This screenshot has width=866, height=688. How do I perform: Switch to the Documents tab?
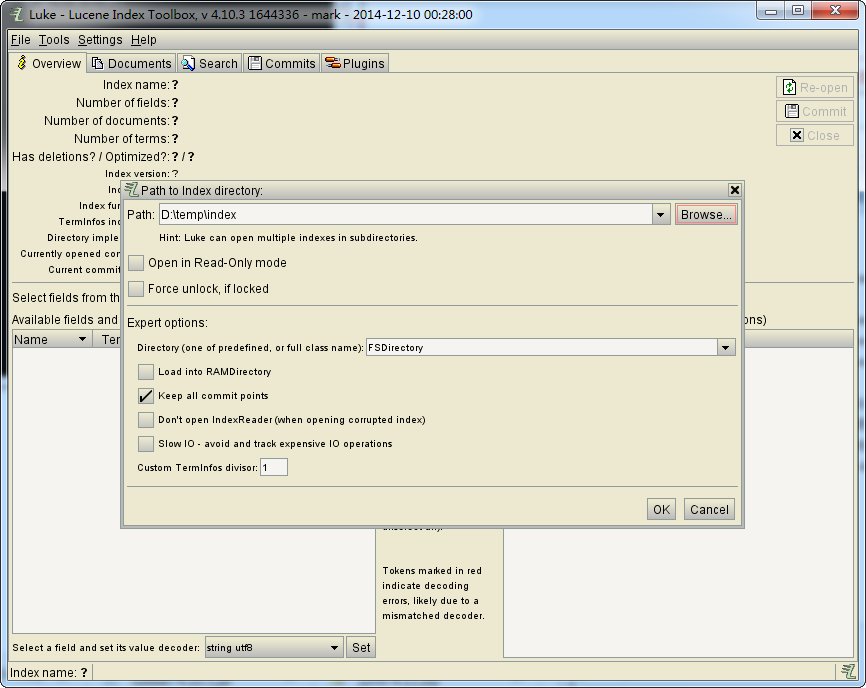(x=131, y=63)
